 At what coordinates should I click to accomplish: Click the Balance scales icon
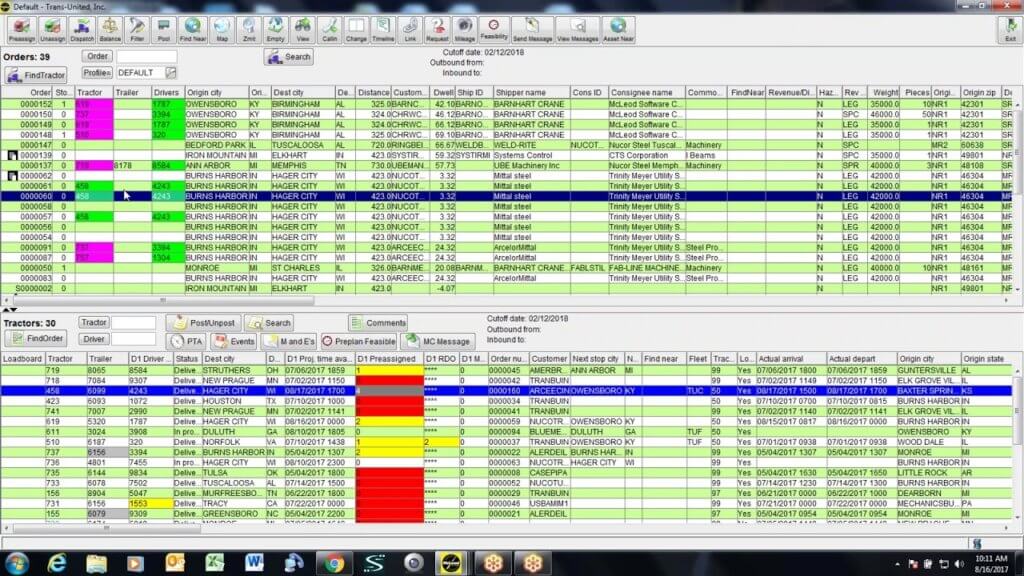(110, 30)
